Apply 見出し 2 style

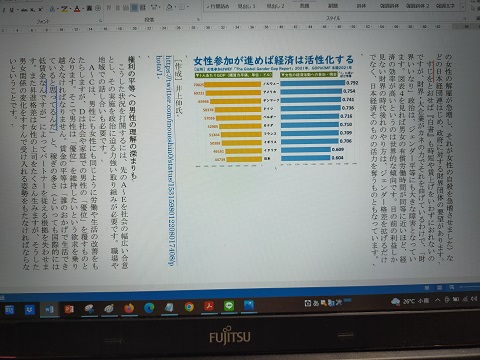276,6
